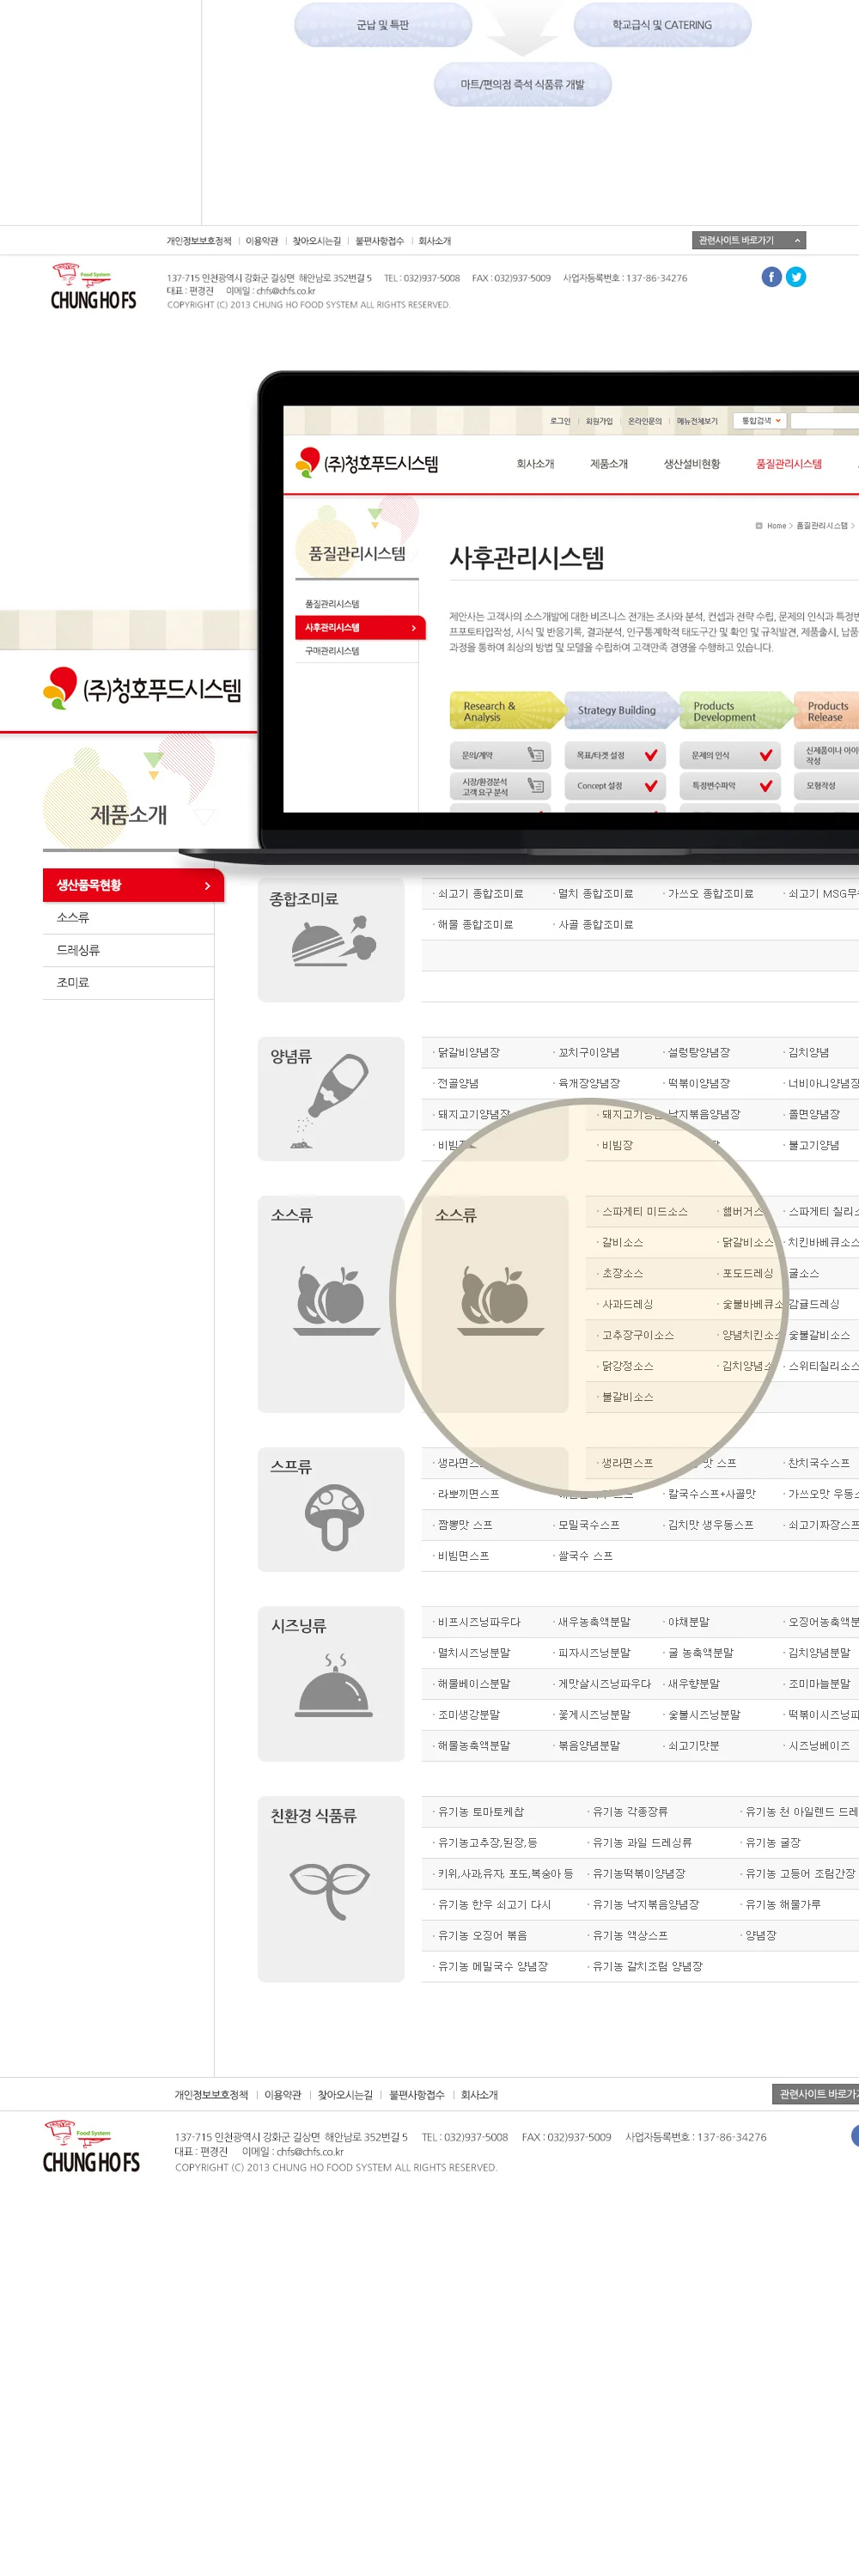Click the 모밀국수스프 item
The width and height of the screenshot is (859, 2576).
coord(588,1525)
